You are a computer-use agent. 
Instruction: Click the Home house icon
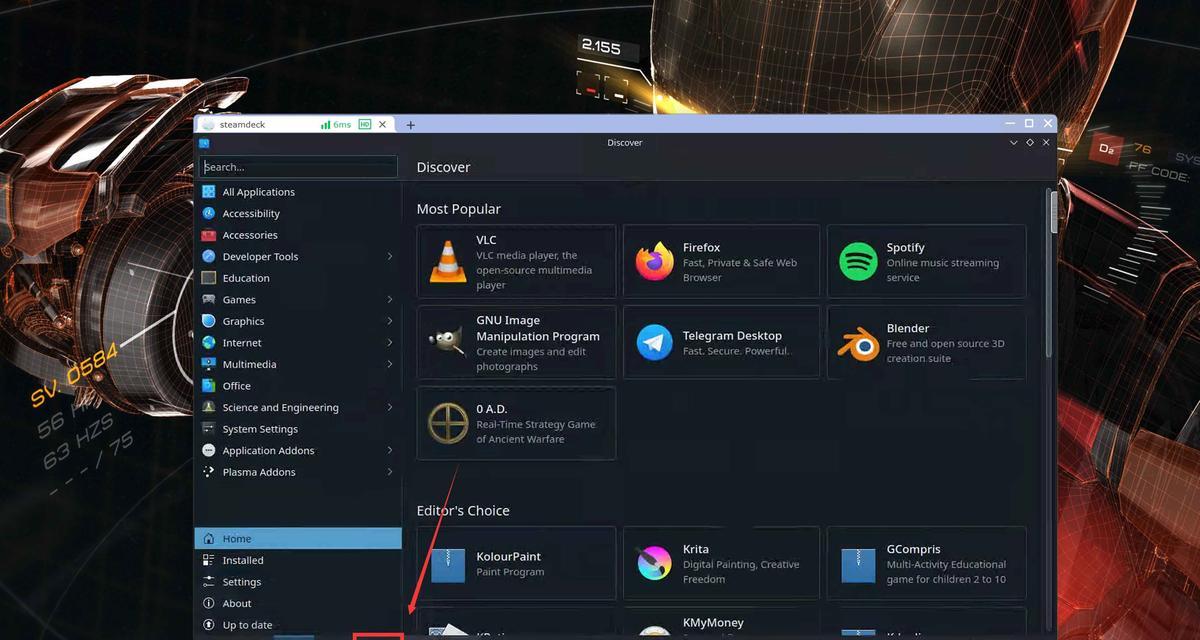pos(208,538)
